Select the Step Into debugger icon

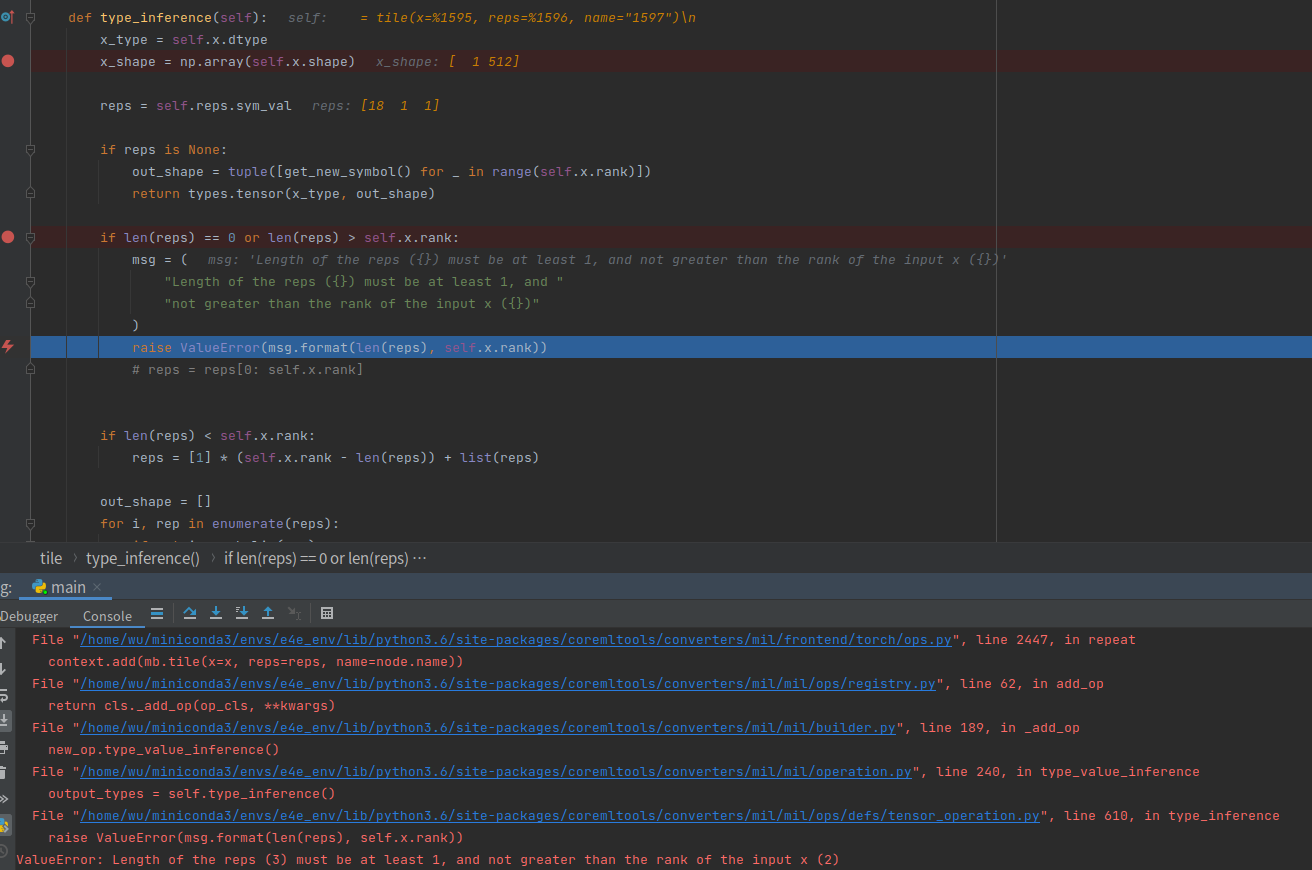pyautogui.click(x=216, y=613)
